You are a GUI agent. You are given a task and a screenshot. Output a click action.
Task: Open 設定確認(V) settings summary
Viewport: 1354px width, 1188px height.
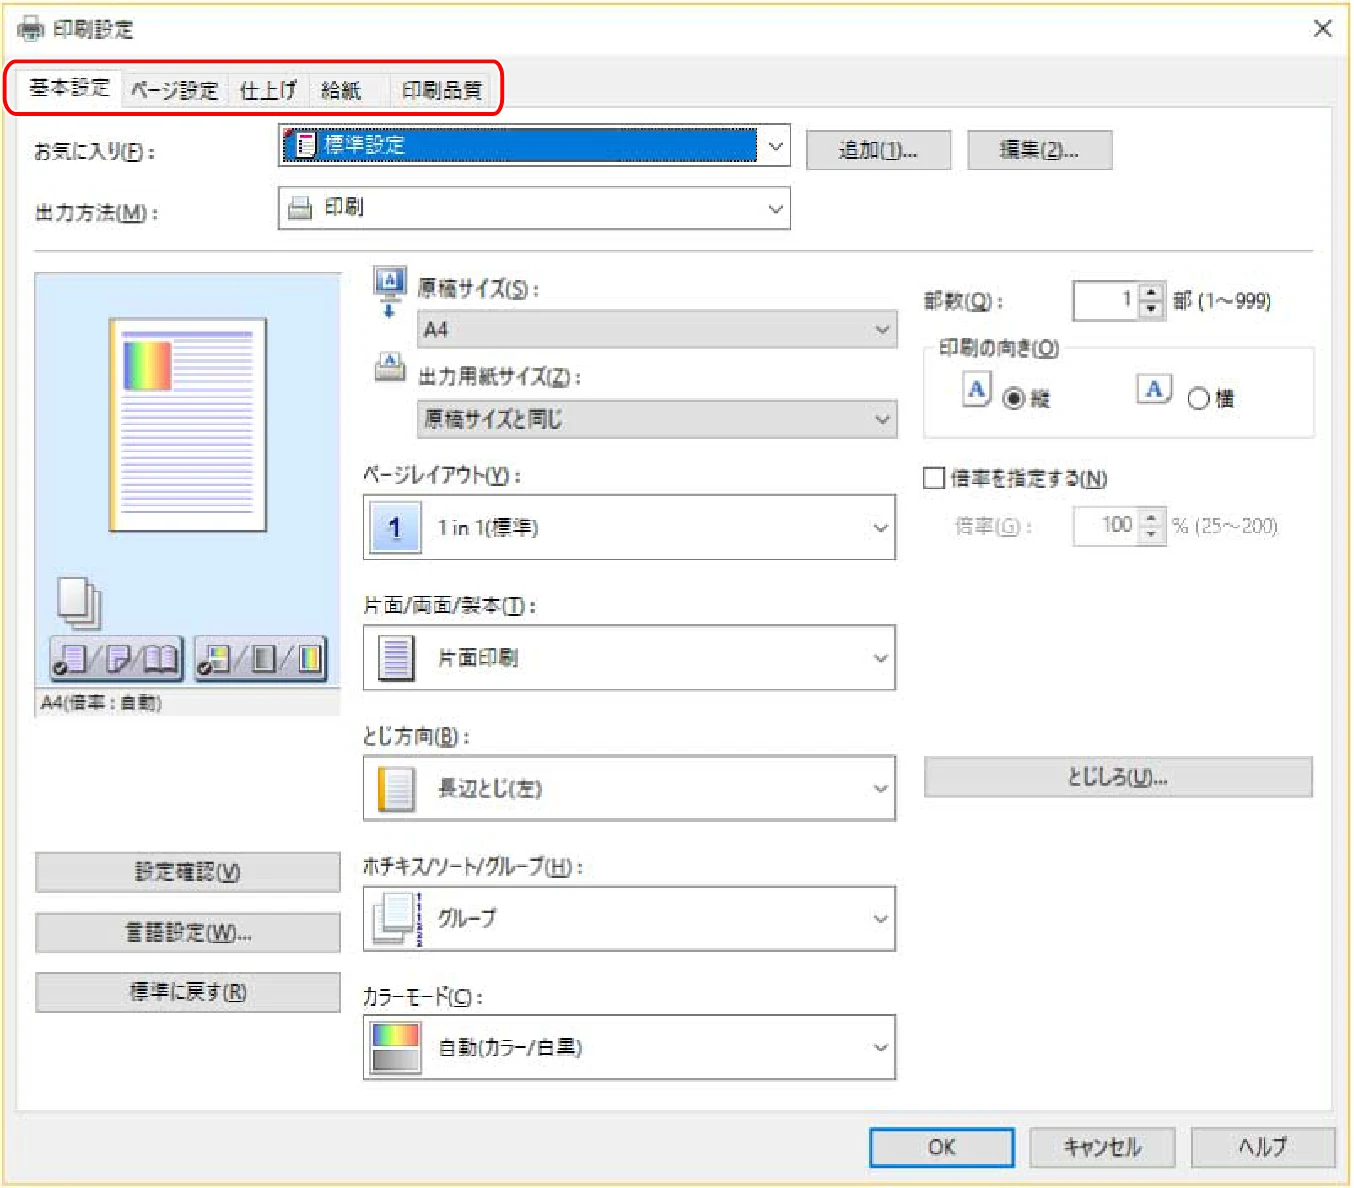pos(188,872)
